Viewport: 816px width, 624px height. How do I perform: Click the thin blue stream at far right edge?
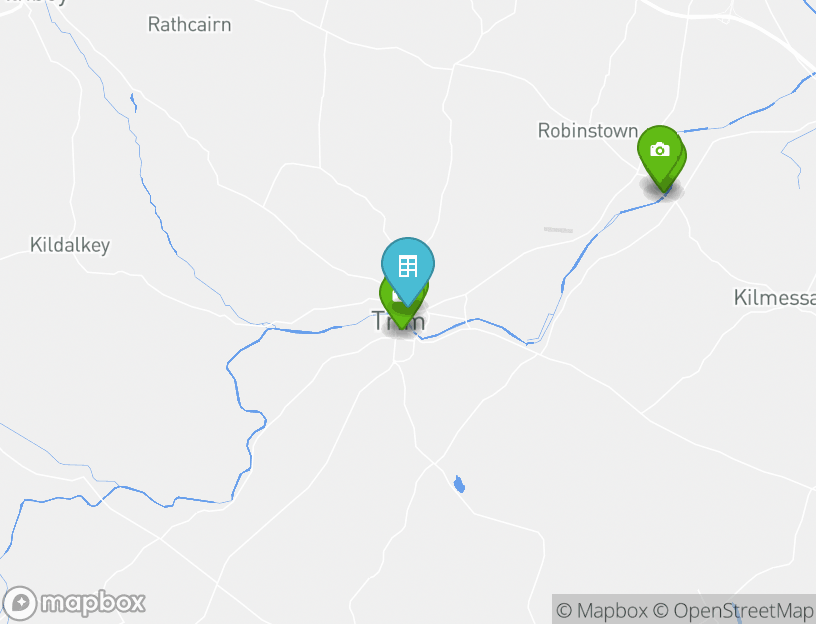[x=795, y=156]
